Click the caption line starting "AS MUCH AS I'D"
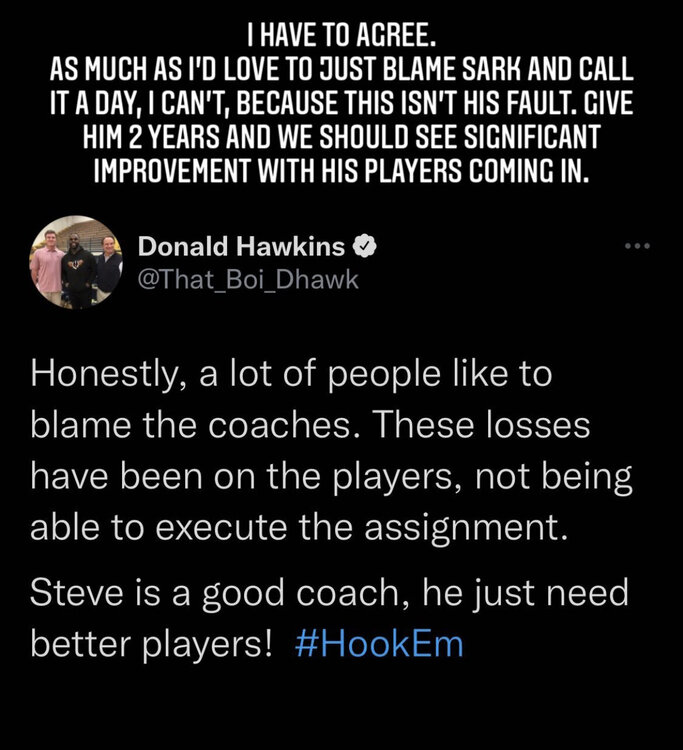This screenshot has width=683, height=750. coord(342,70)
